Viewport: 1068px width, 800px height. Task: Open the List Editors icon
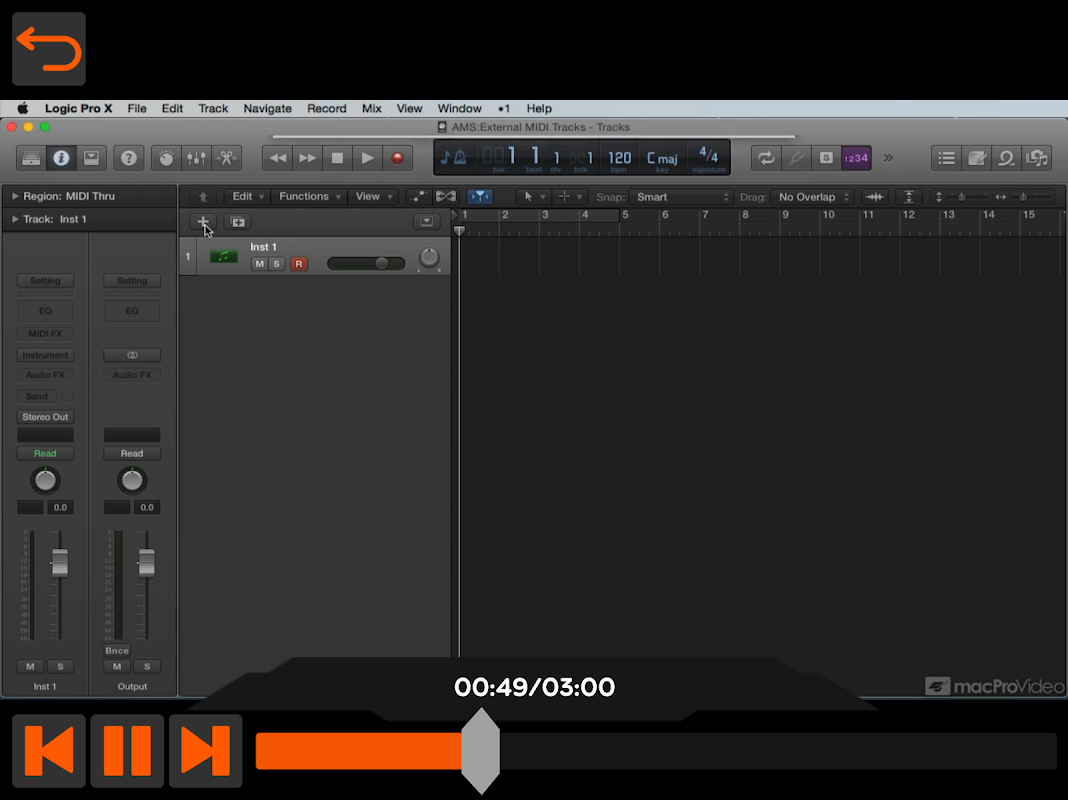[946, 158]
